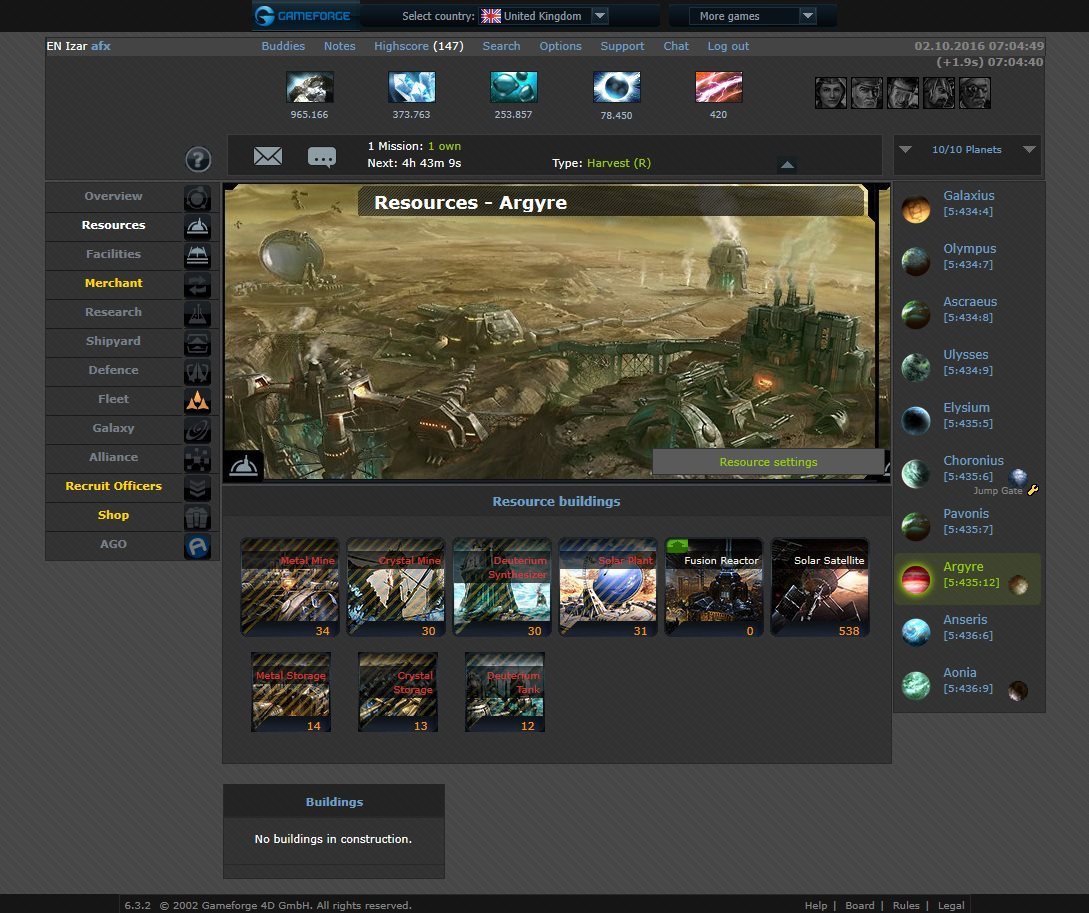Screen dimensions: 1089x913
Task: Open the Board footer link
Action: [860, 905]
